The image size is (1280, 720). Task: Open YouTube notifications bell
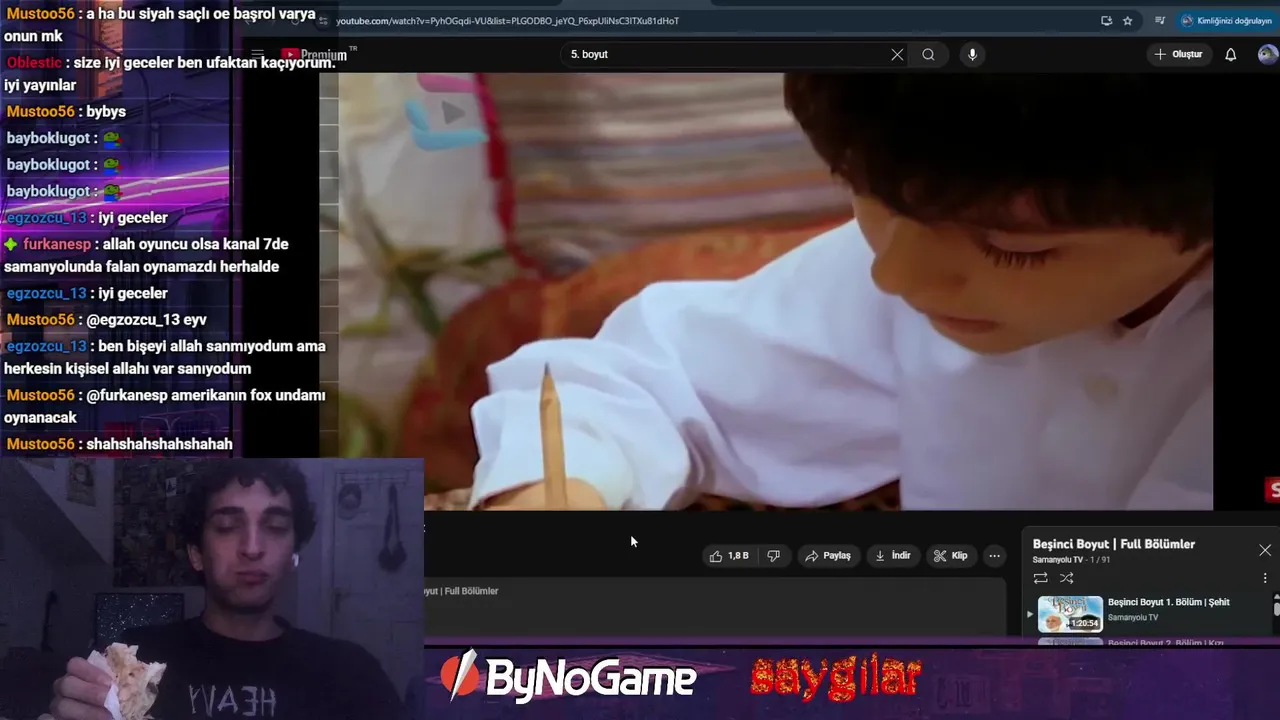[1231, 55]
